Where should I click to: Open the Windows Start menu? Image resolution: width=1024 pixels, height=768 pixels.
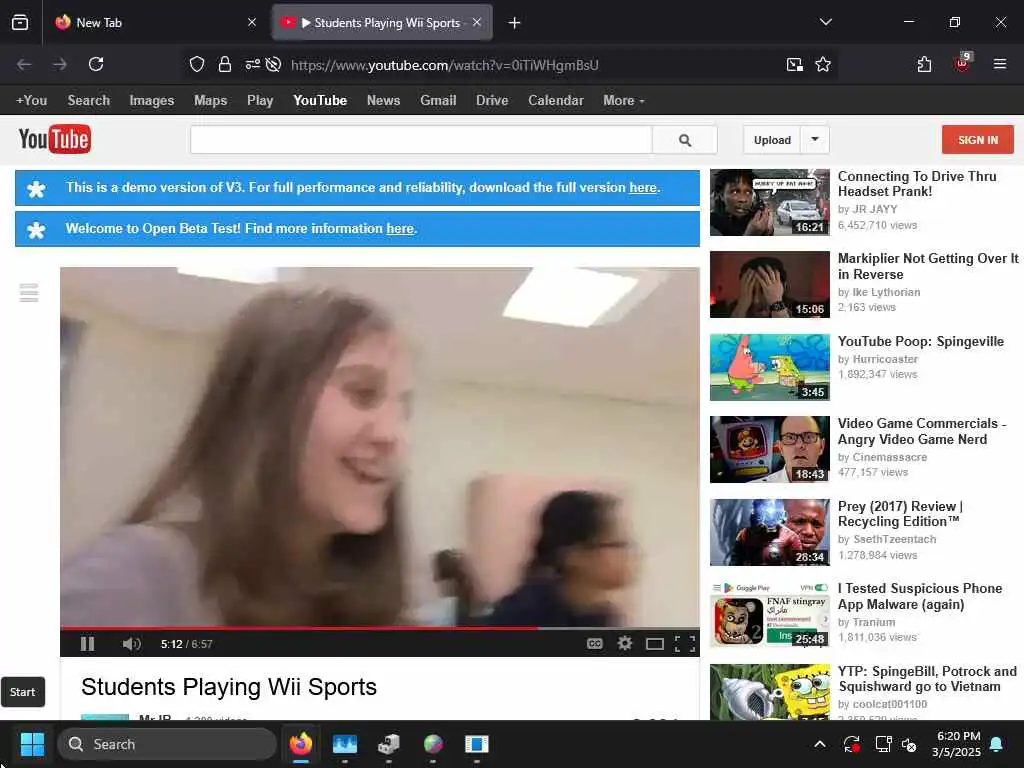pos(32,744)
